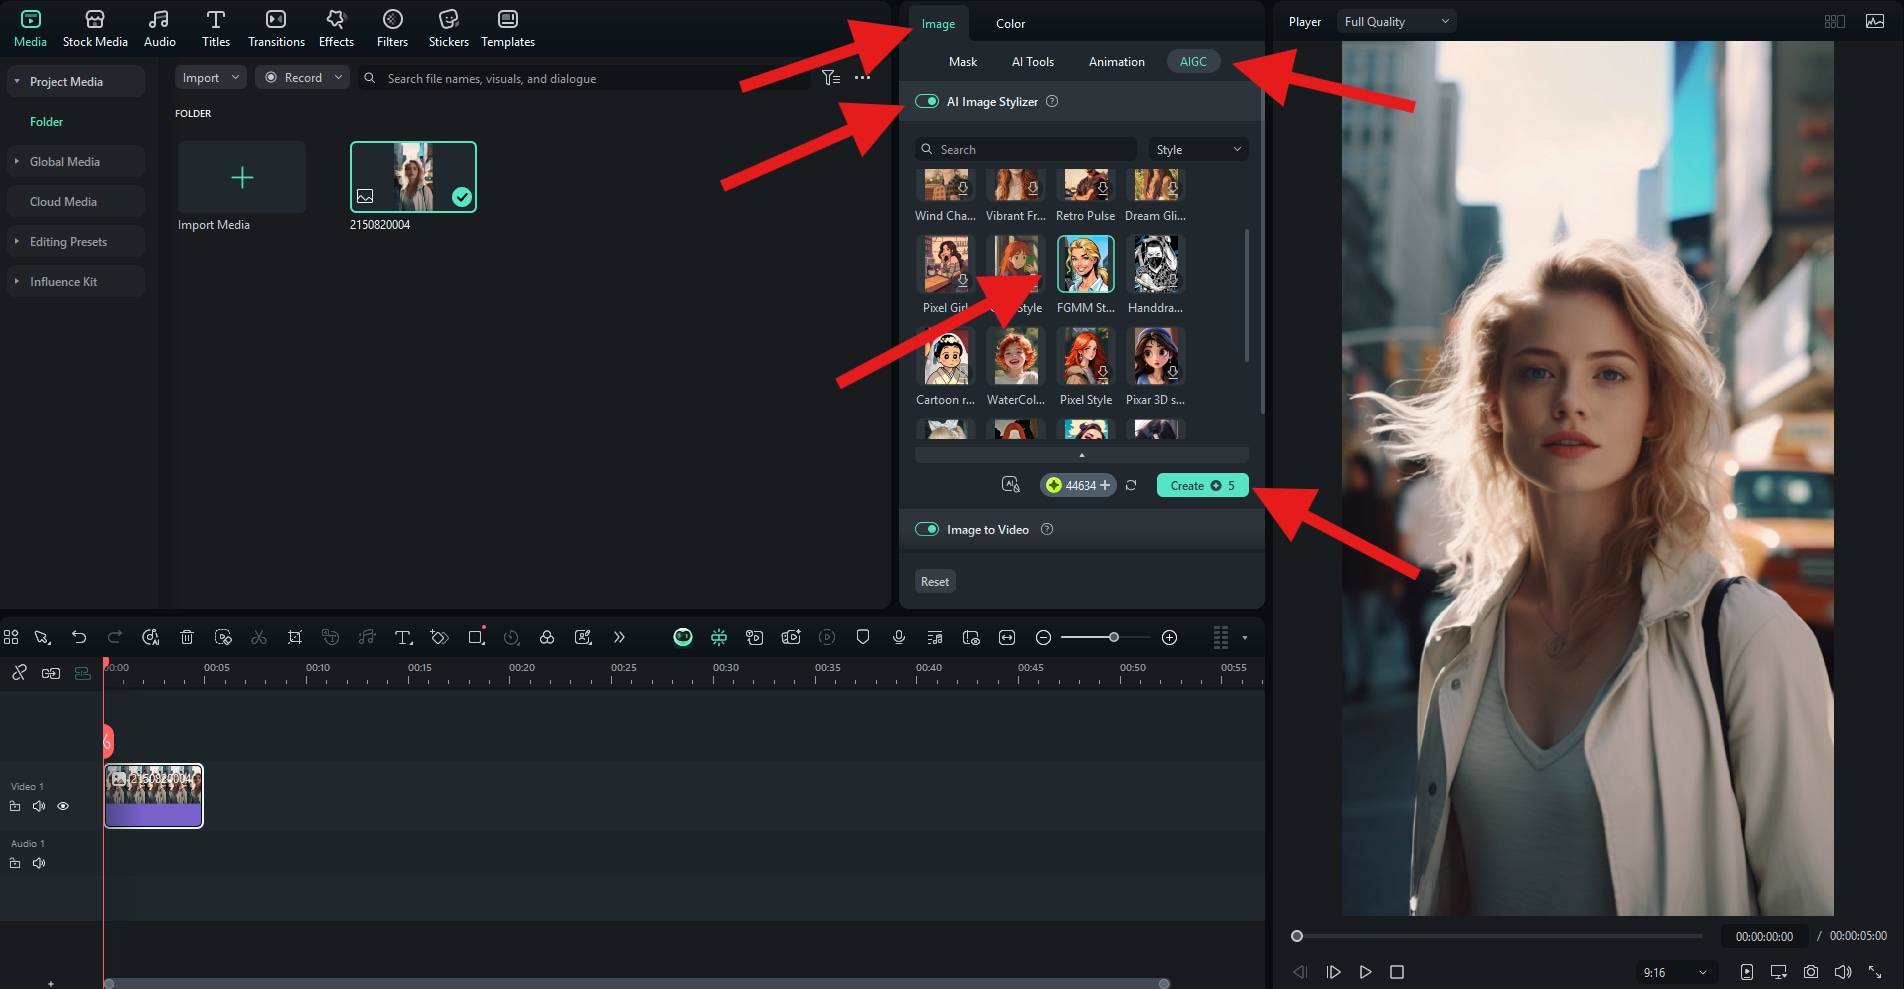
Task: Zoom in timeline with plus button
Action: pyautogui.click(x=1169, y=637)
